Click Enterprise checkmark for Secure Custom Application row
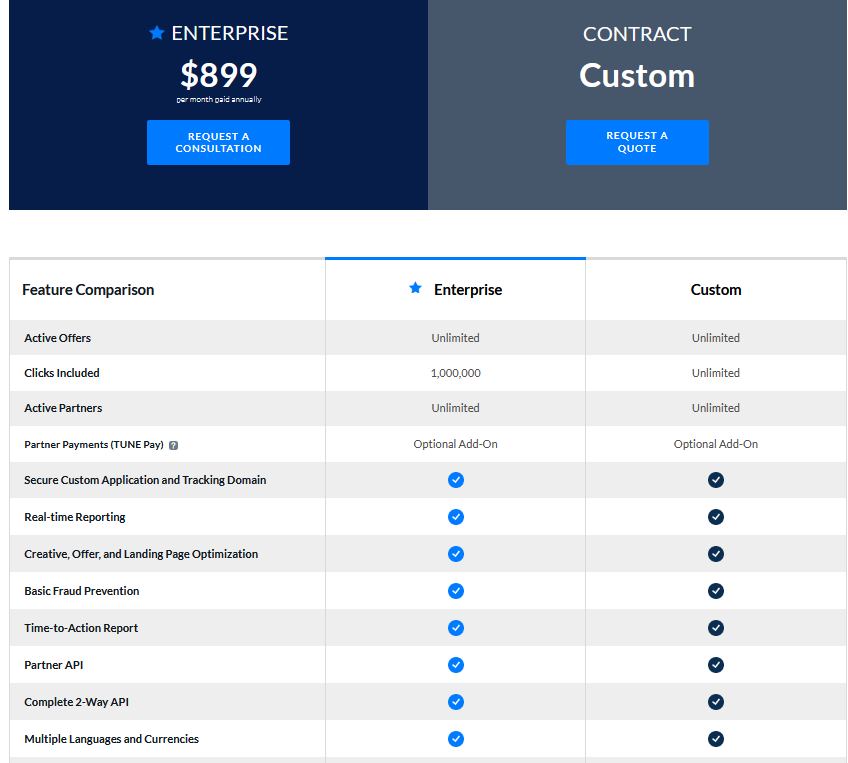848x763 pixels. coord(456,480)
